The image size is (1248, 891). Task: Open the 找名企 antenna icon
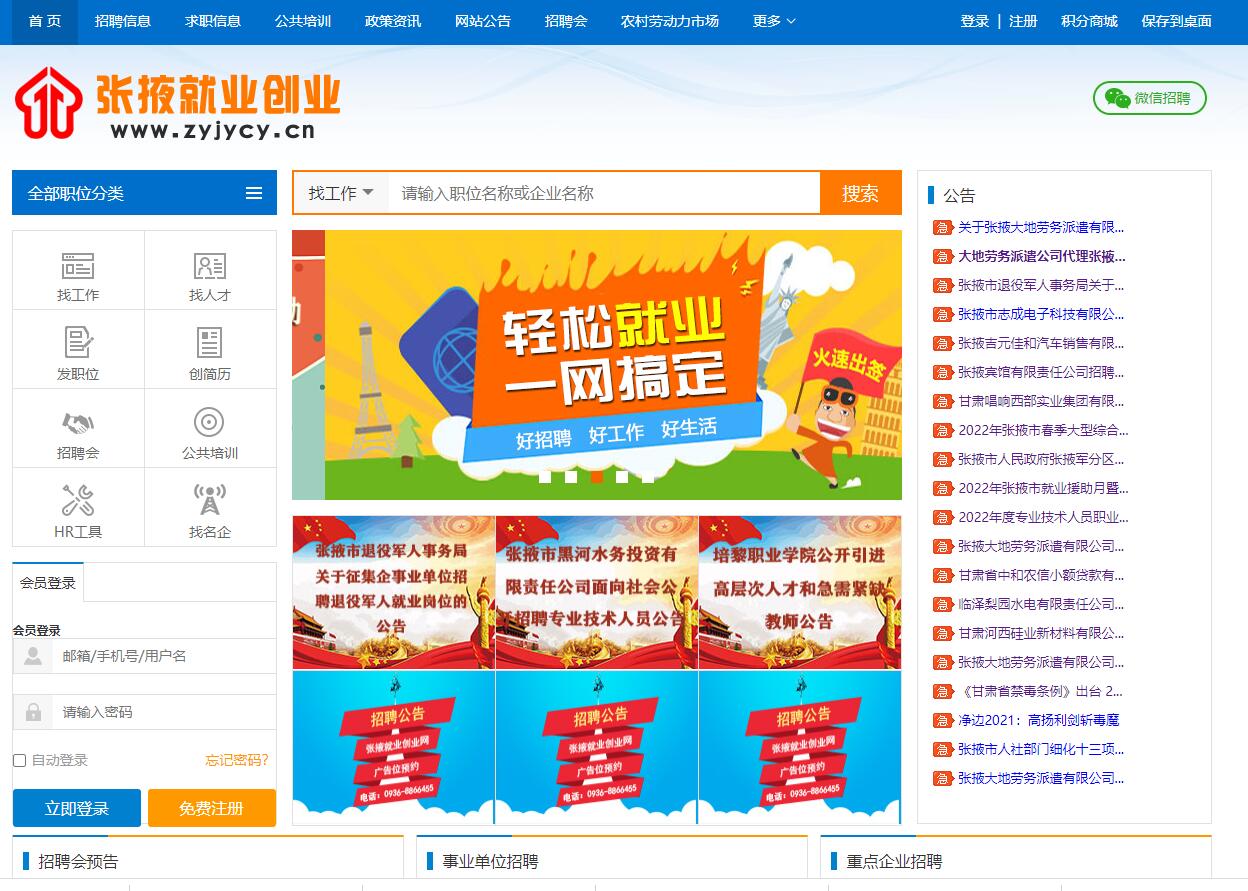click(210, 500)
